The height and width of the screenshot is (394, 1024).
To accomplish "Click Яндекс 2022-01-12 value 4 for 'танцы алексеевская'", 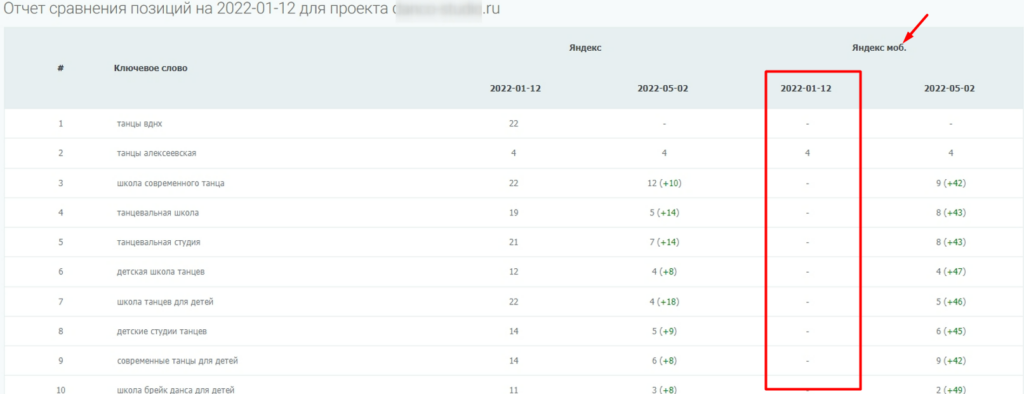I will coord(514,154).
